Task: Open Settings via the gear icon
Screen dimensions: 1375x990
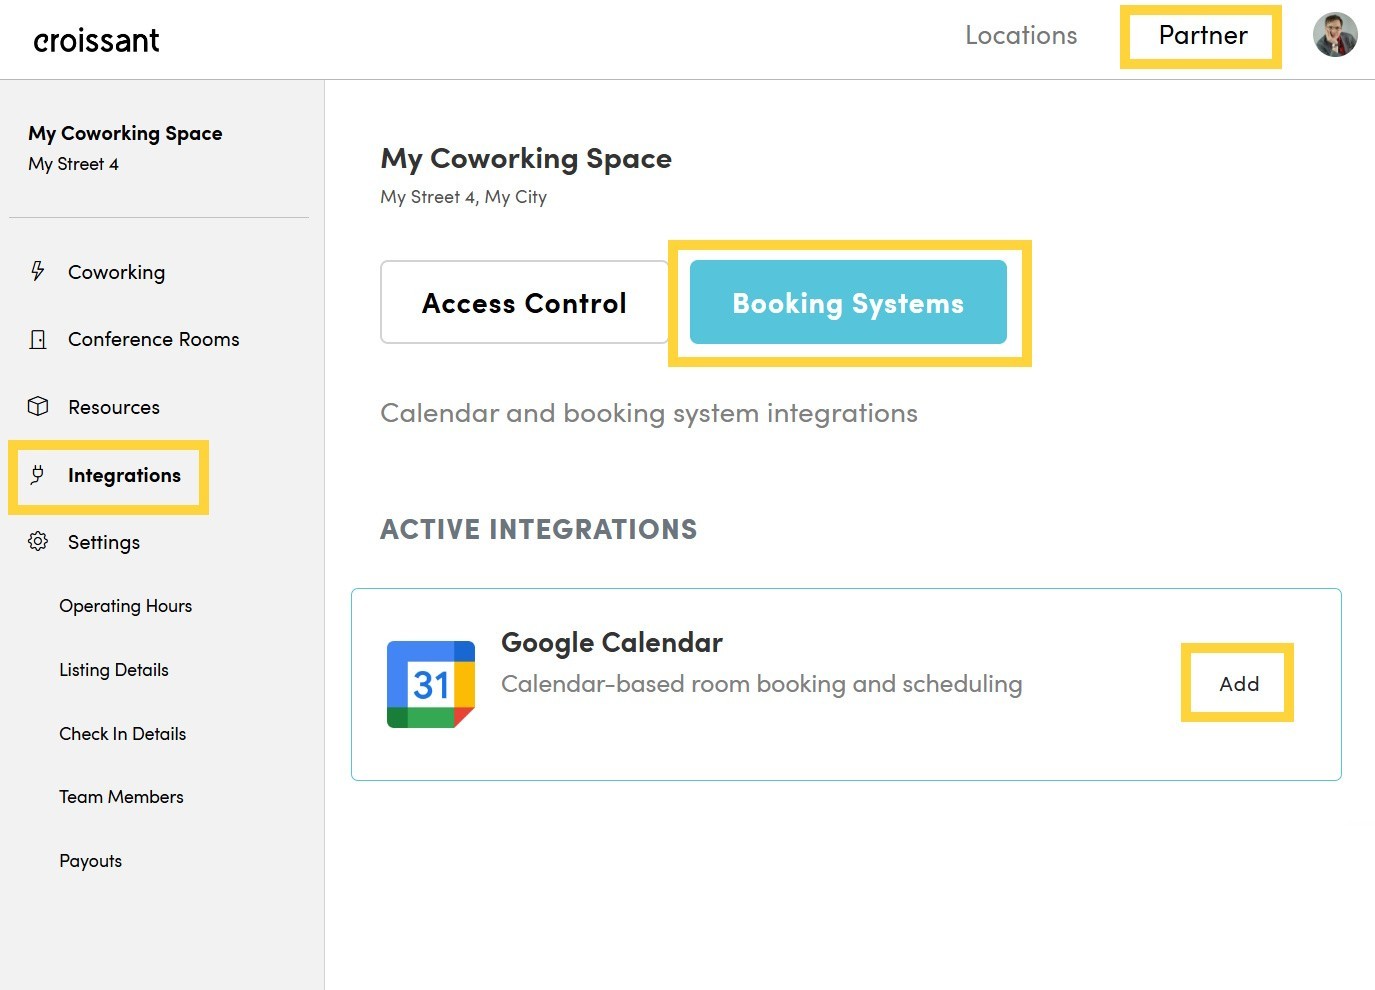Action: 37,541
